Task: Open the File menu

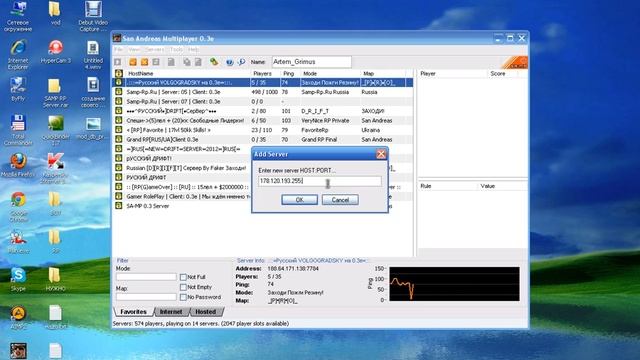Action: [118, 49]
